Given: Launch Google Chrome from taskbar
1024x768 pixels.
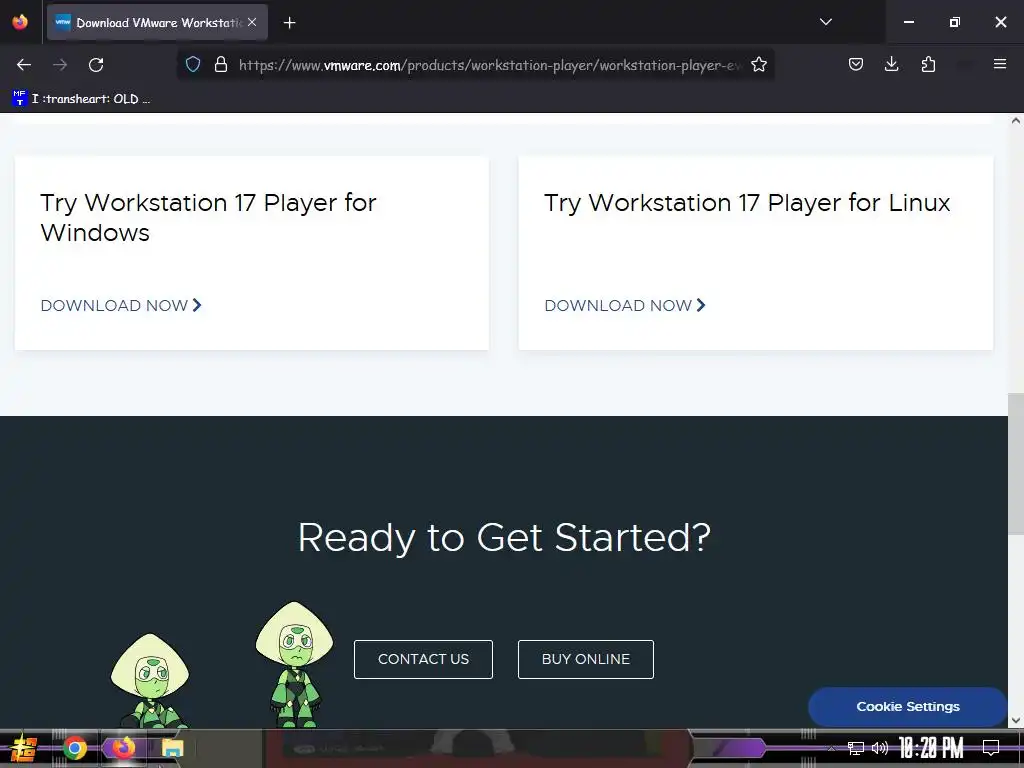Looking at the screenshot, I should pyautogui.click(x=75, y=748).
